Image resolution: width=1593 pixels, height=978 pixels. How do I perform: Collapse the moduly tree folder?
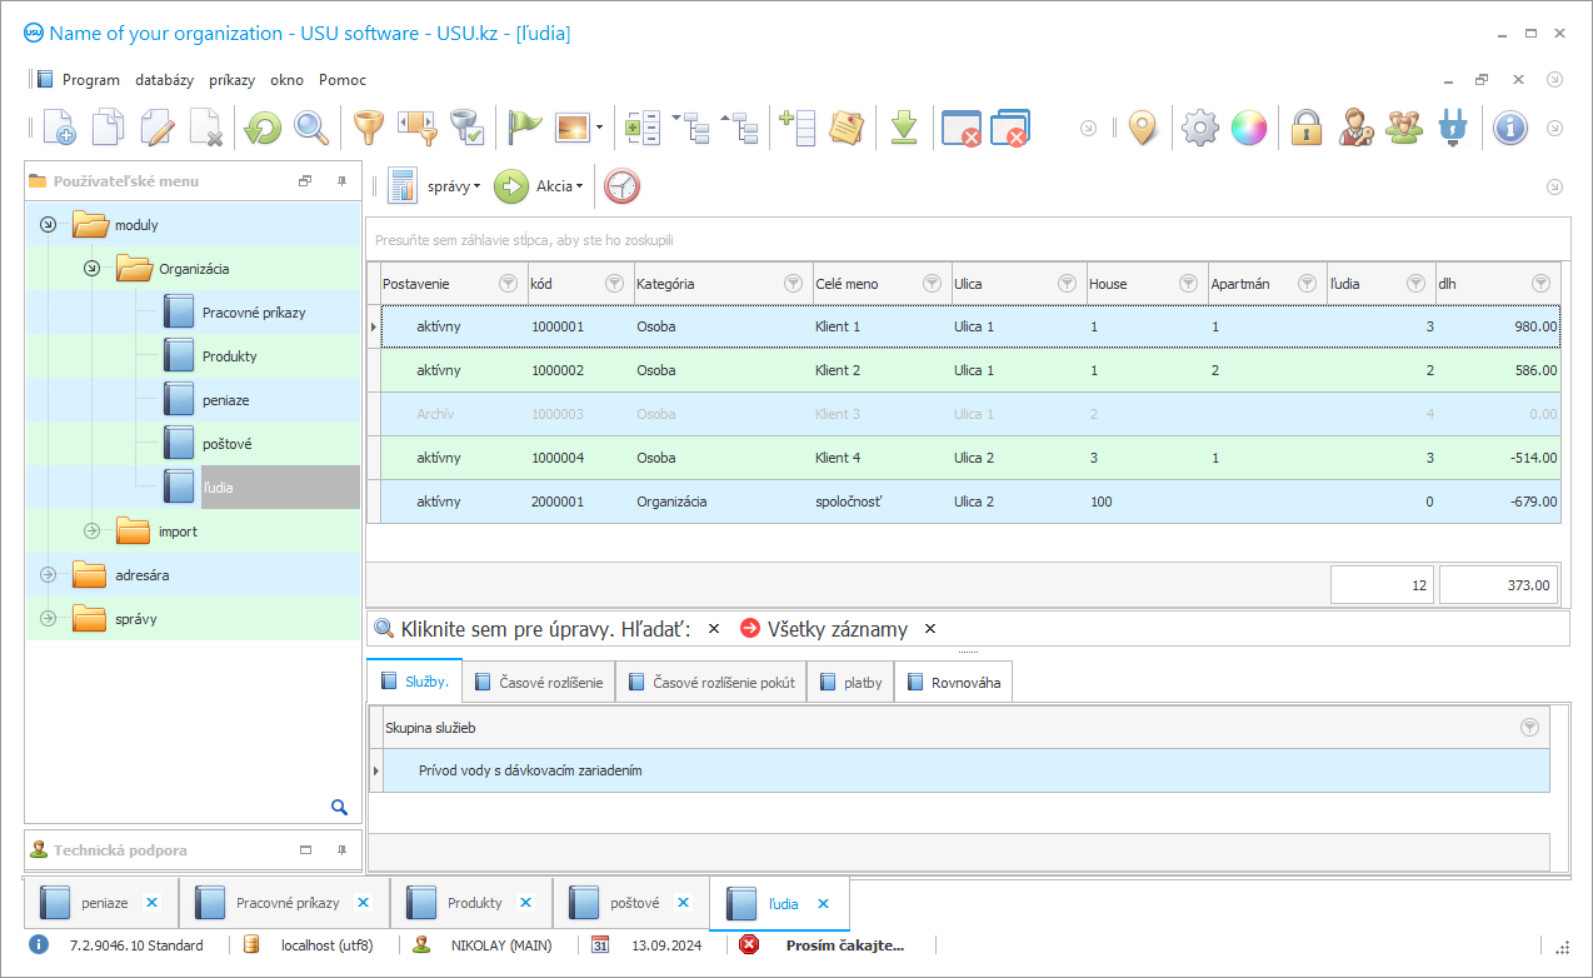click(x=48, y=225)
